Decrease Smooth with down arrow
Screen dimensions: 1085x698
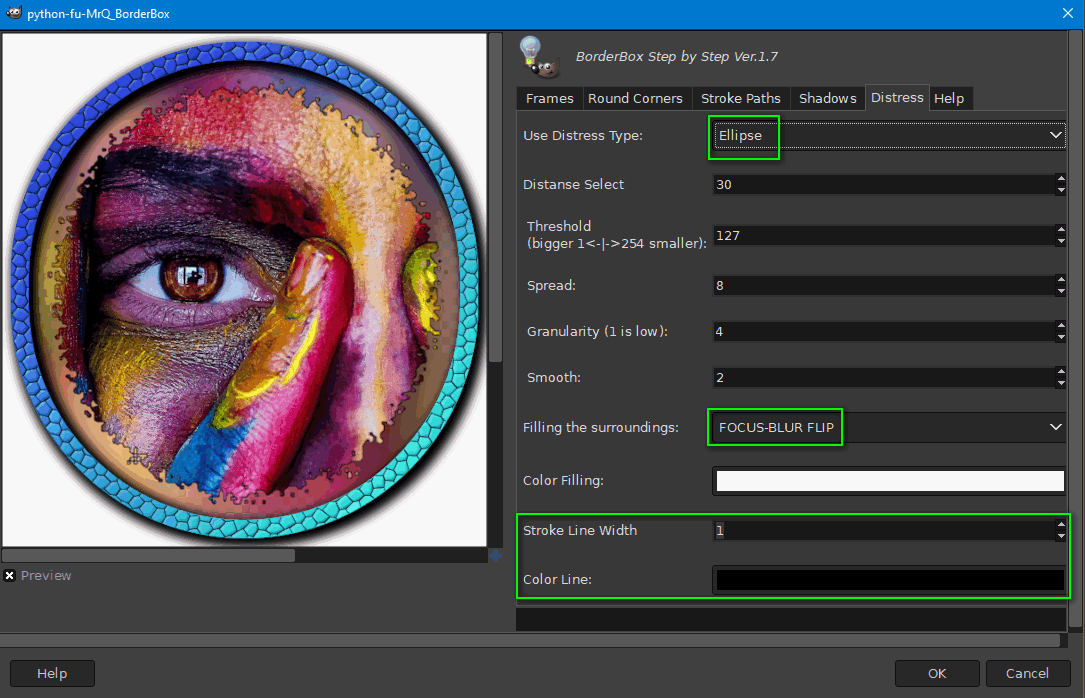click(1061, 383)
